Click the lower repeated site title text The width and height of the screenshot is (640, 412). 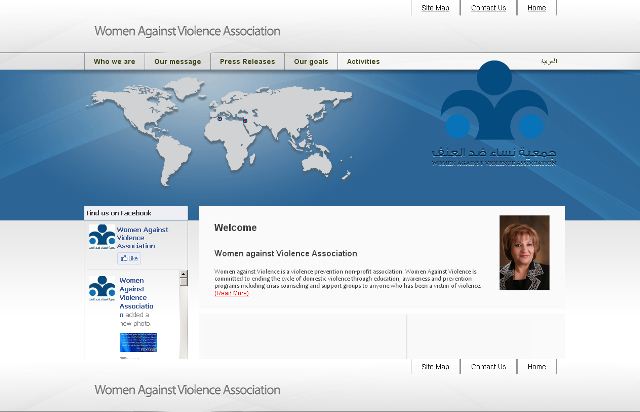(187, 390)
